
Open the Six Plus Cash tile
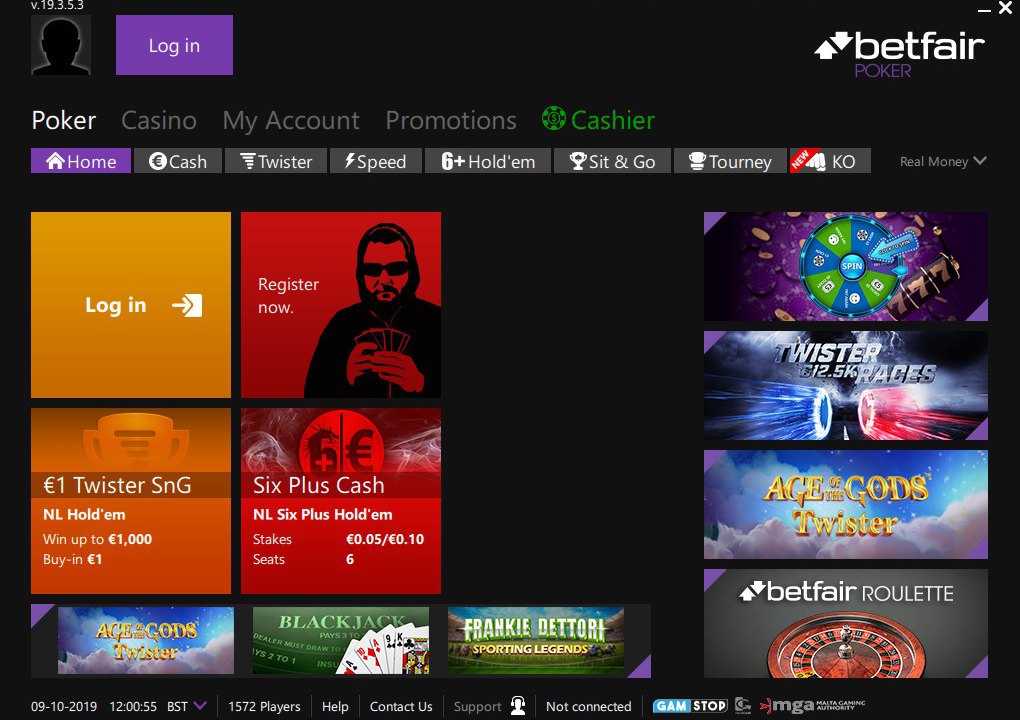point(341,501)
